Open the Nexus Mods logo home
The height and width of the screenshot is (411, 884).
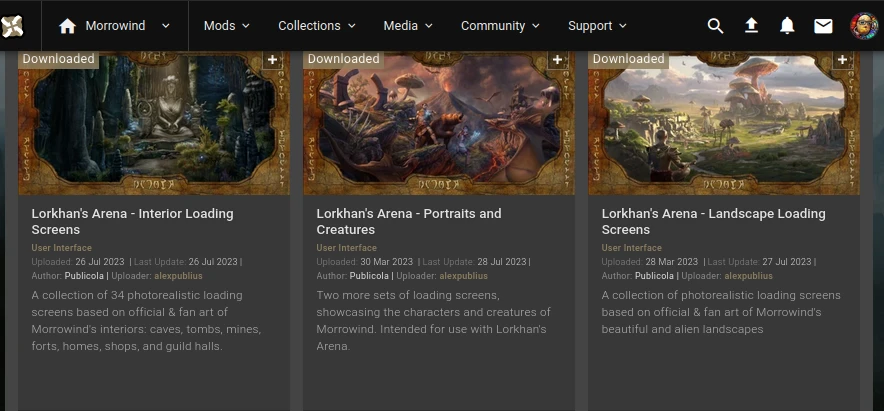(12, 26)
